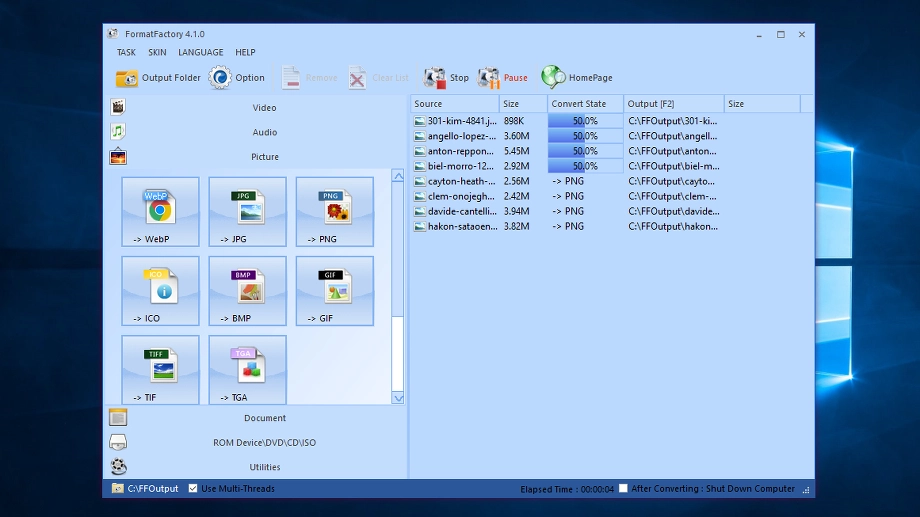Select the TGA conversion icon
This screenshot has width=920, height=517.
tap(247, 369)
